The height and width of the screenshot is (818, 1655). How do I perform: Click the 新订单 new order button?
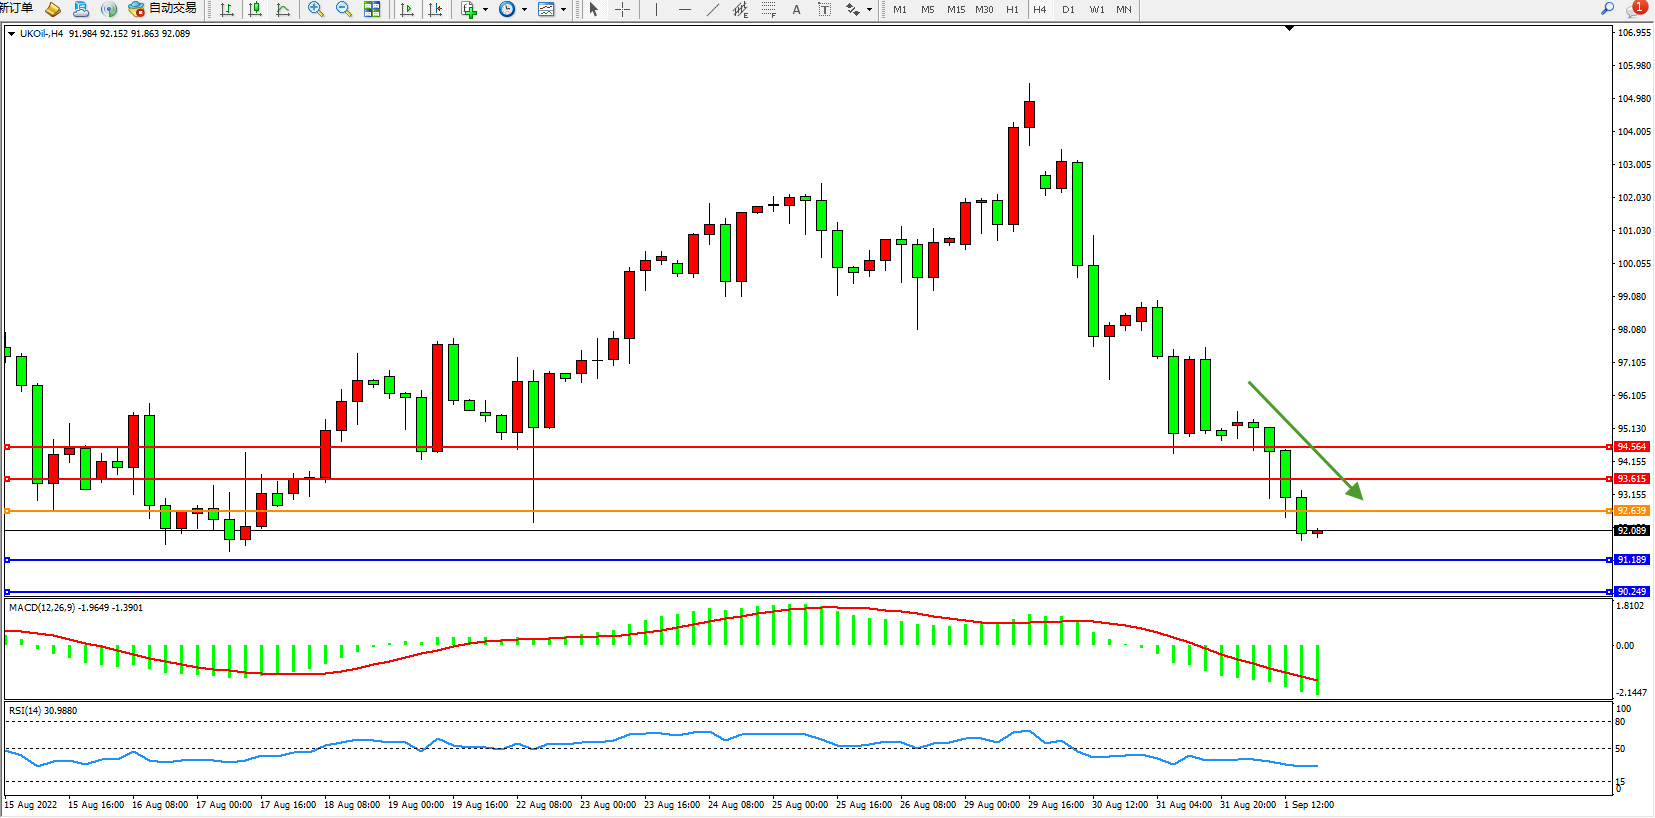click(16, 9)
